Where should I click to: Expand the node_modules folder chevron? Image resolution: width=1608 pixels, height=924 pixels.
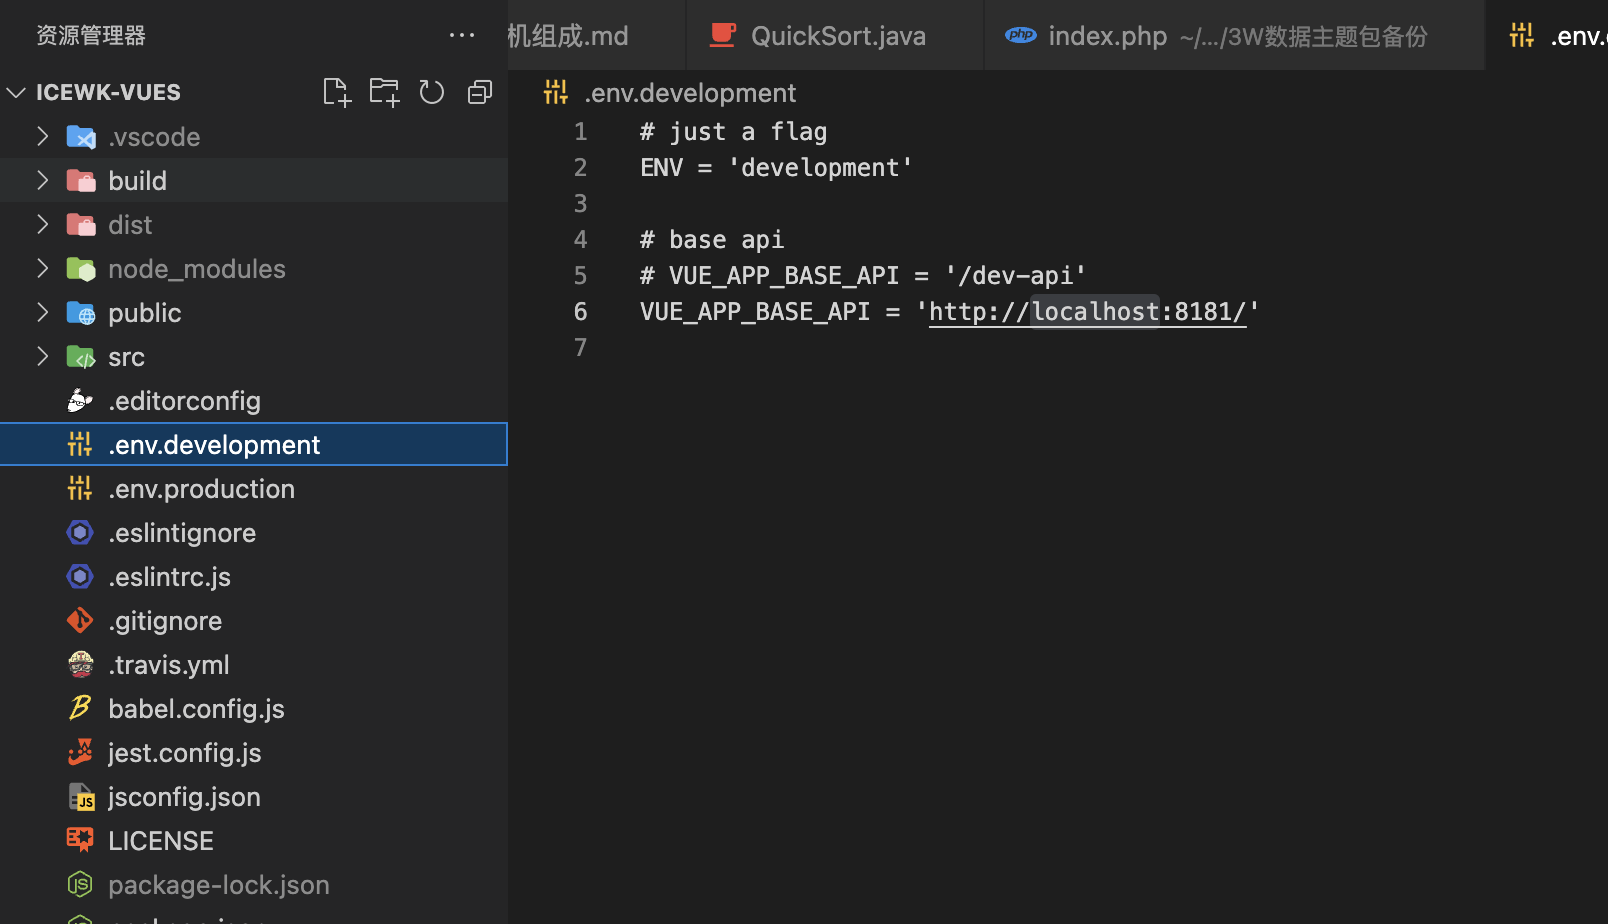tap(43, 269)
